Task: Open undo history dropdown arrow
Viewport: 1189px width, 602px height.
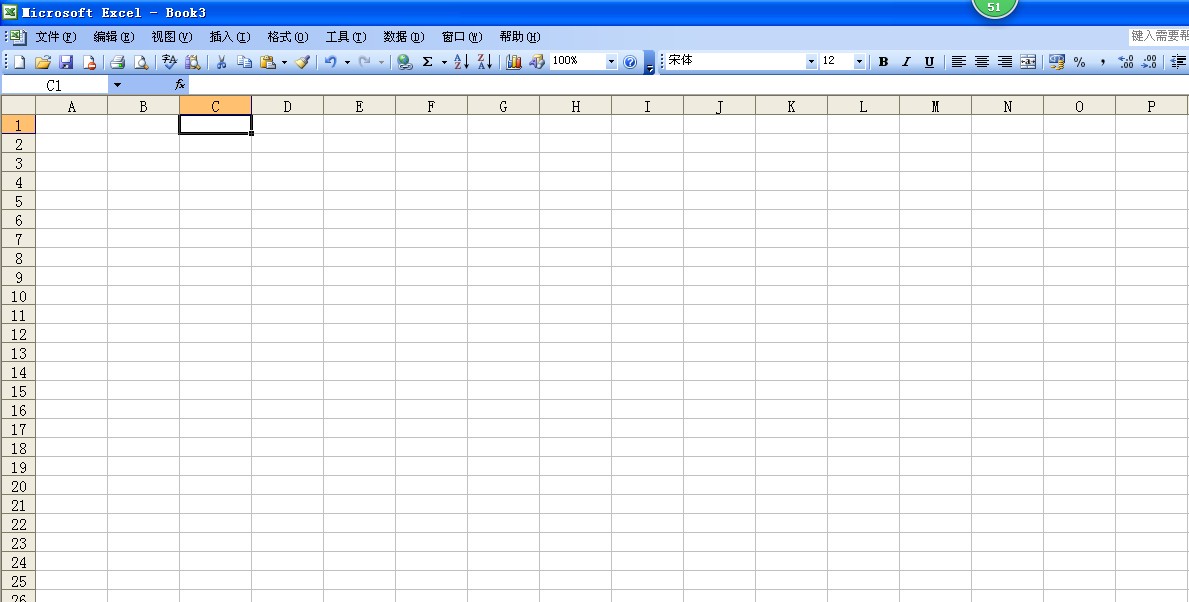Action: pyautogui.click(x=347, y=62)
